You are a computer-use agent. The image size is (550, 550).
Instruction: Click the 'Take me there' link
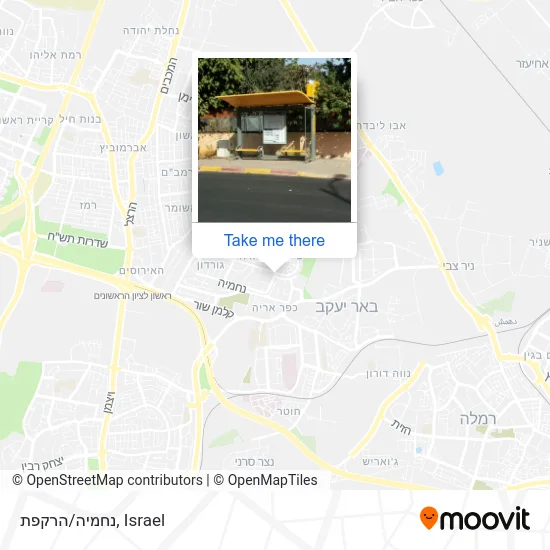point(274,241)
